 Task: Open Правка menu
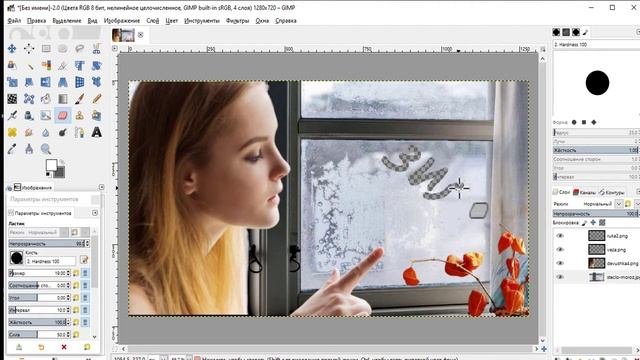click(x=36, y=20)
